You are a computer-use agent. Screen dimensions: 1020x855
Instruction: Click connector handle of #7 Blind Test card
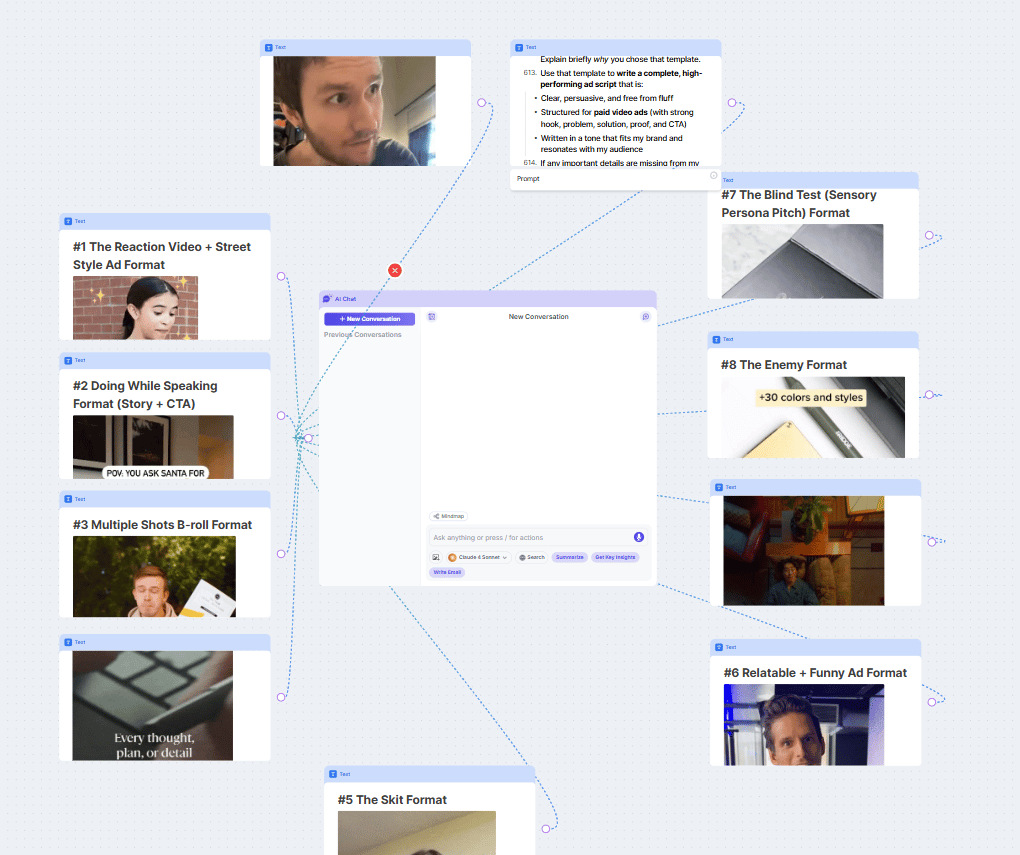tap(929, 236)
